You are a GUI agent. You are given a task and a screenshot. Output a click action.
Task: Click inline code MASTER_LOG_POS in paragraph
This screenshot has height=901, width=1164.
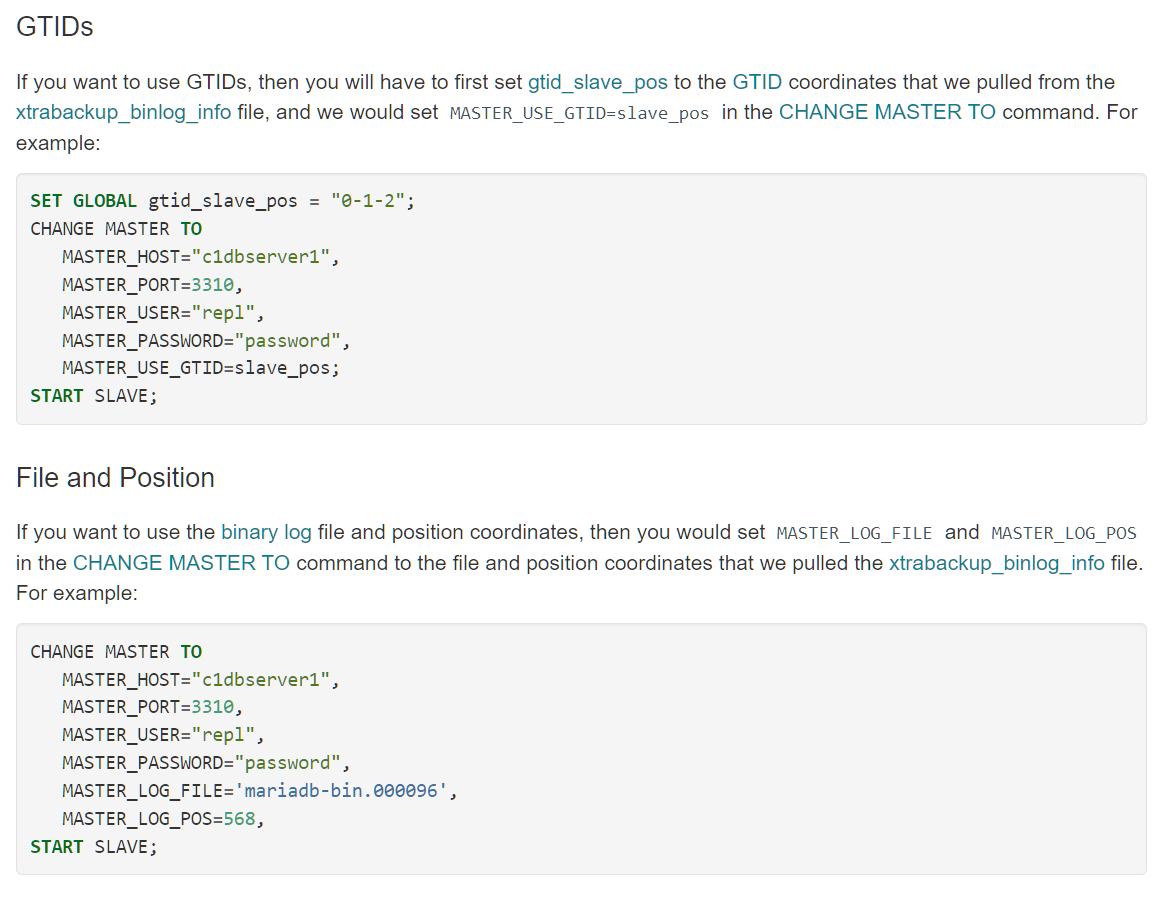pyautogui.click(x=1064, y=534)
